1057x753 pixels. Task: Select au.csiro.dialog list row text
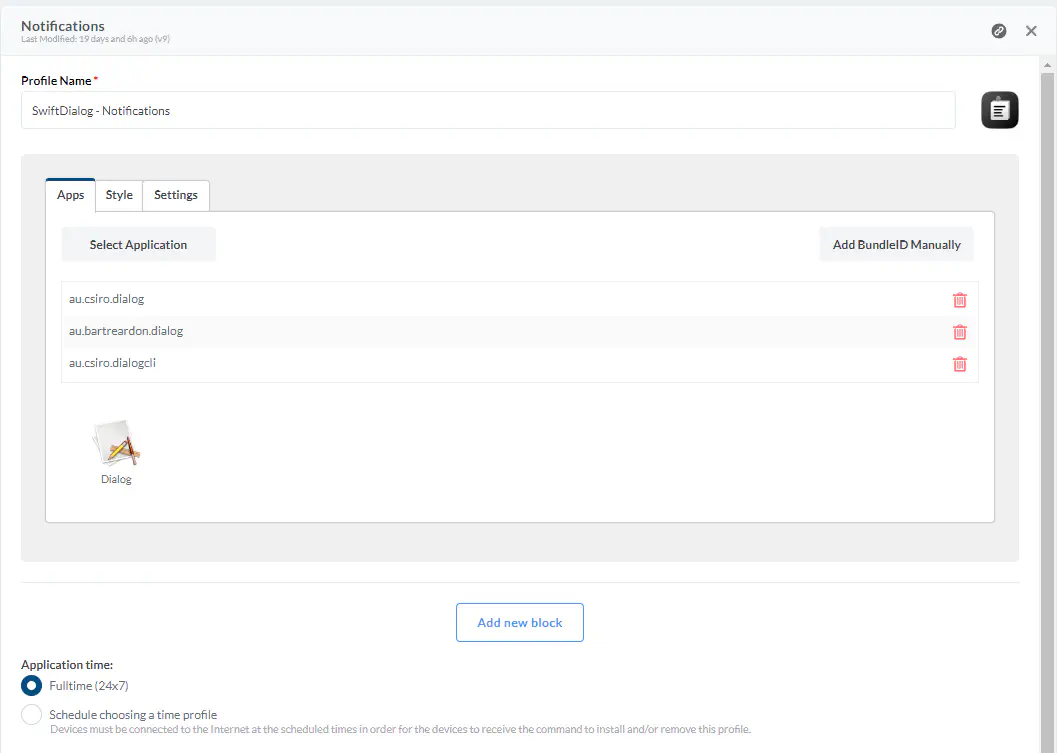tap(106, 299)
